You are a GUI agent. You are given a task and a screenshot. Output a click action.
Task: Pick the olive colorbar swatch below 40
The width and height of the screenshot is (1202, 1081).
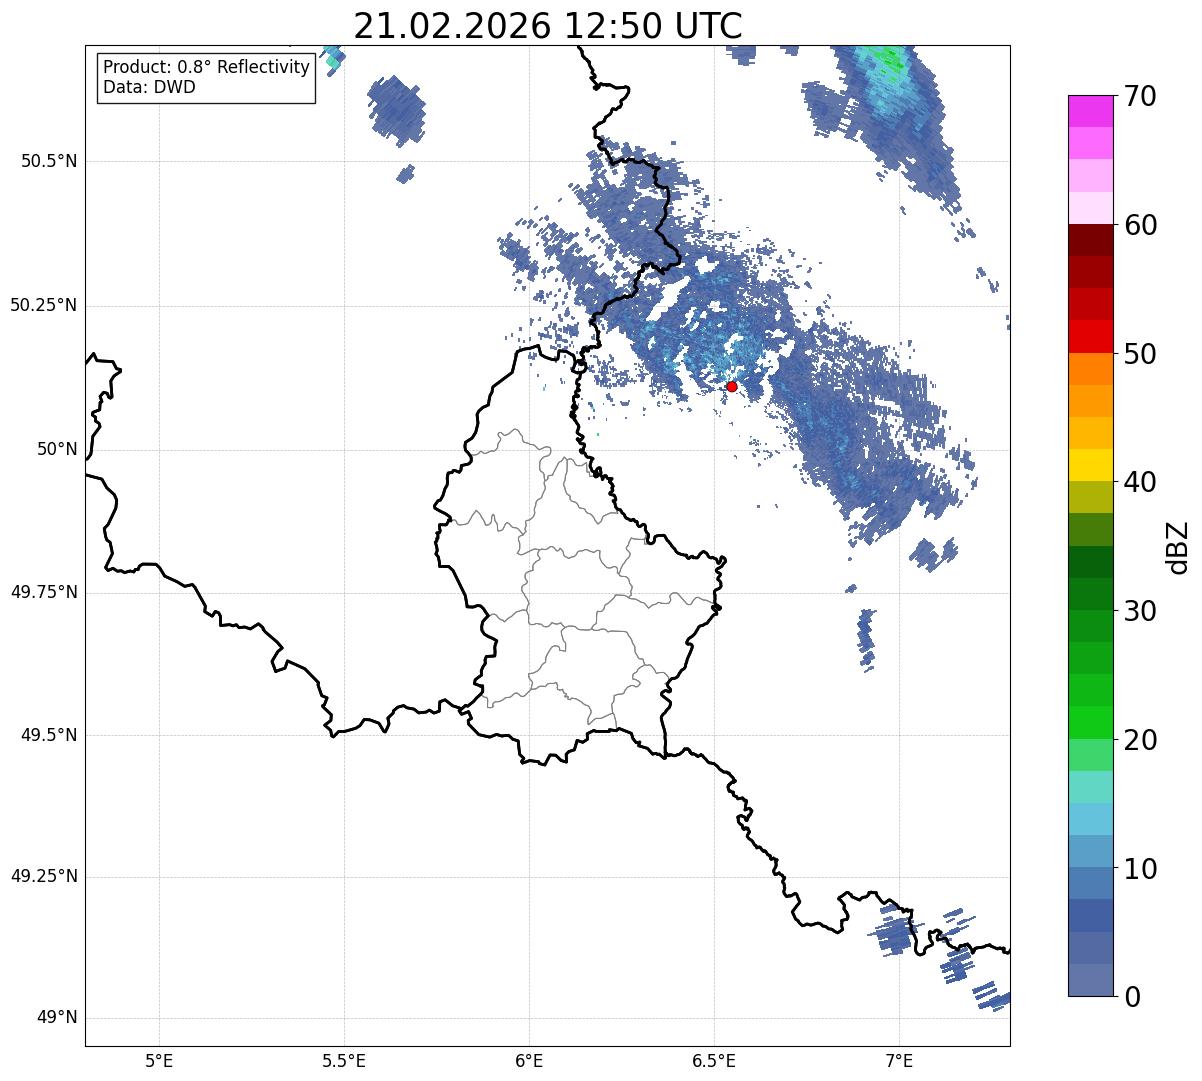click(x=1090, y=497)
